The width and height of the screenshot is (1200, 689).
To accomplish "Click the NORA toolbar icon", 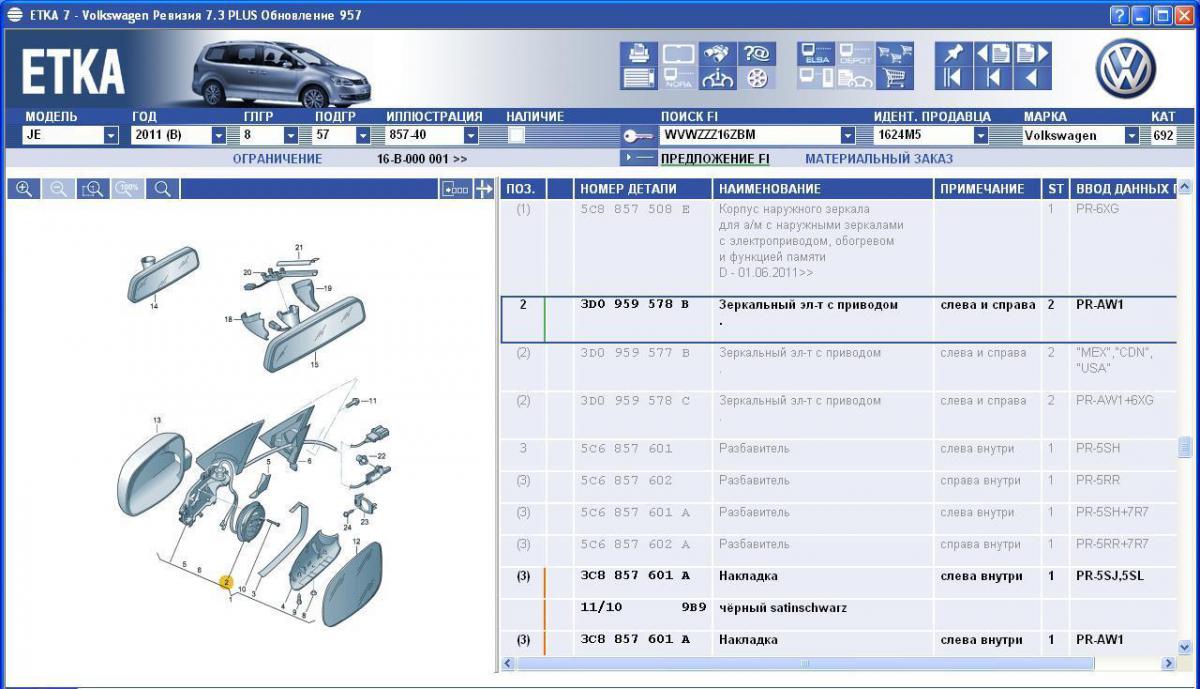I will click(x=678, y=78).
